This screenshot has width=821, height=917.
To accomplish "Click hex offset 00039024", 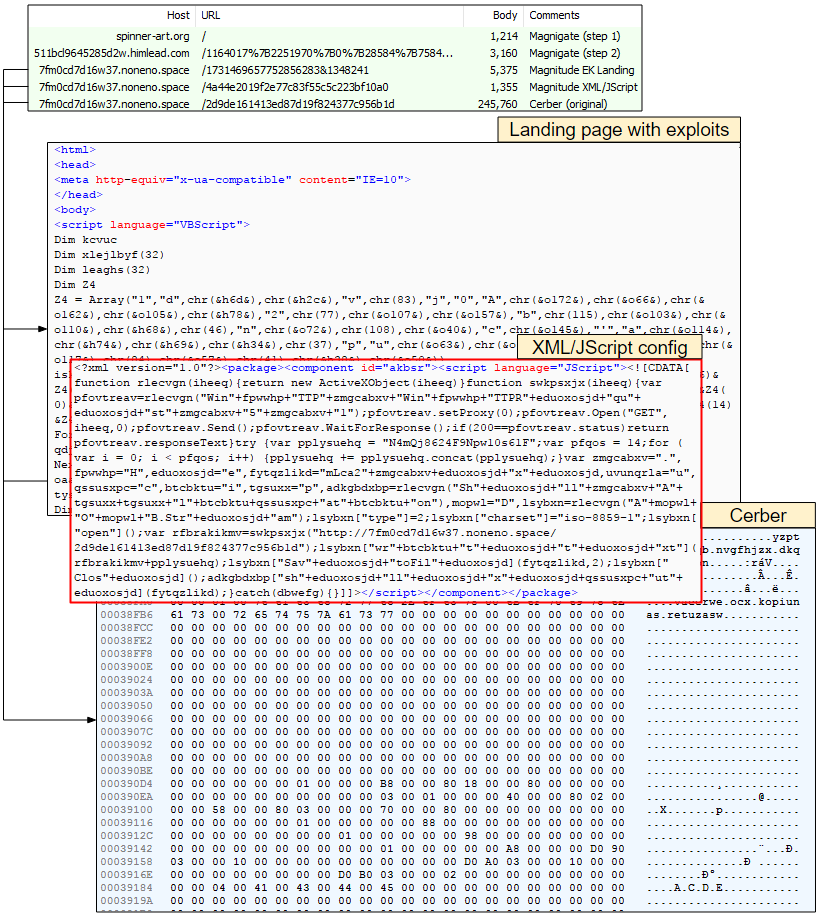I will (126, 680).
